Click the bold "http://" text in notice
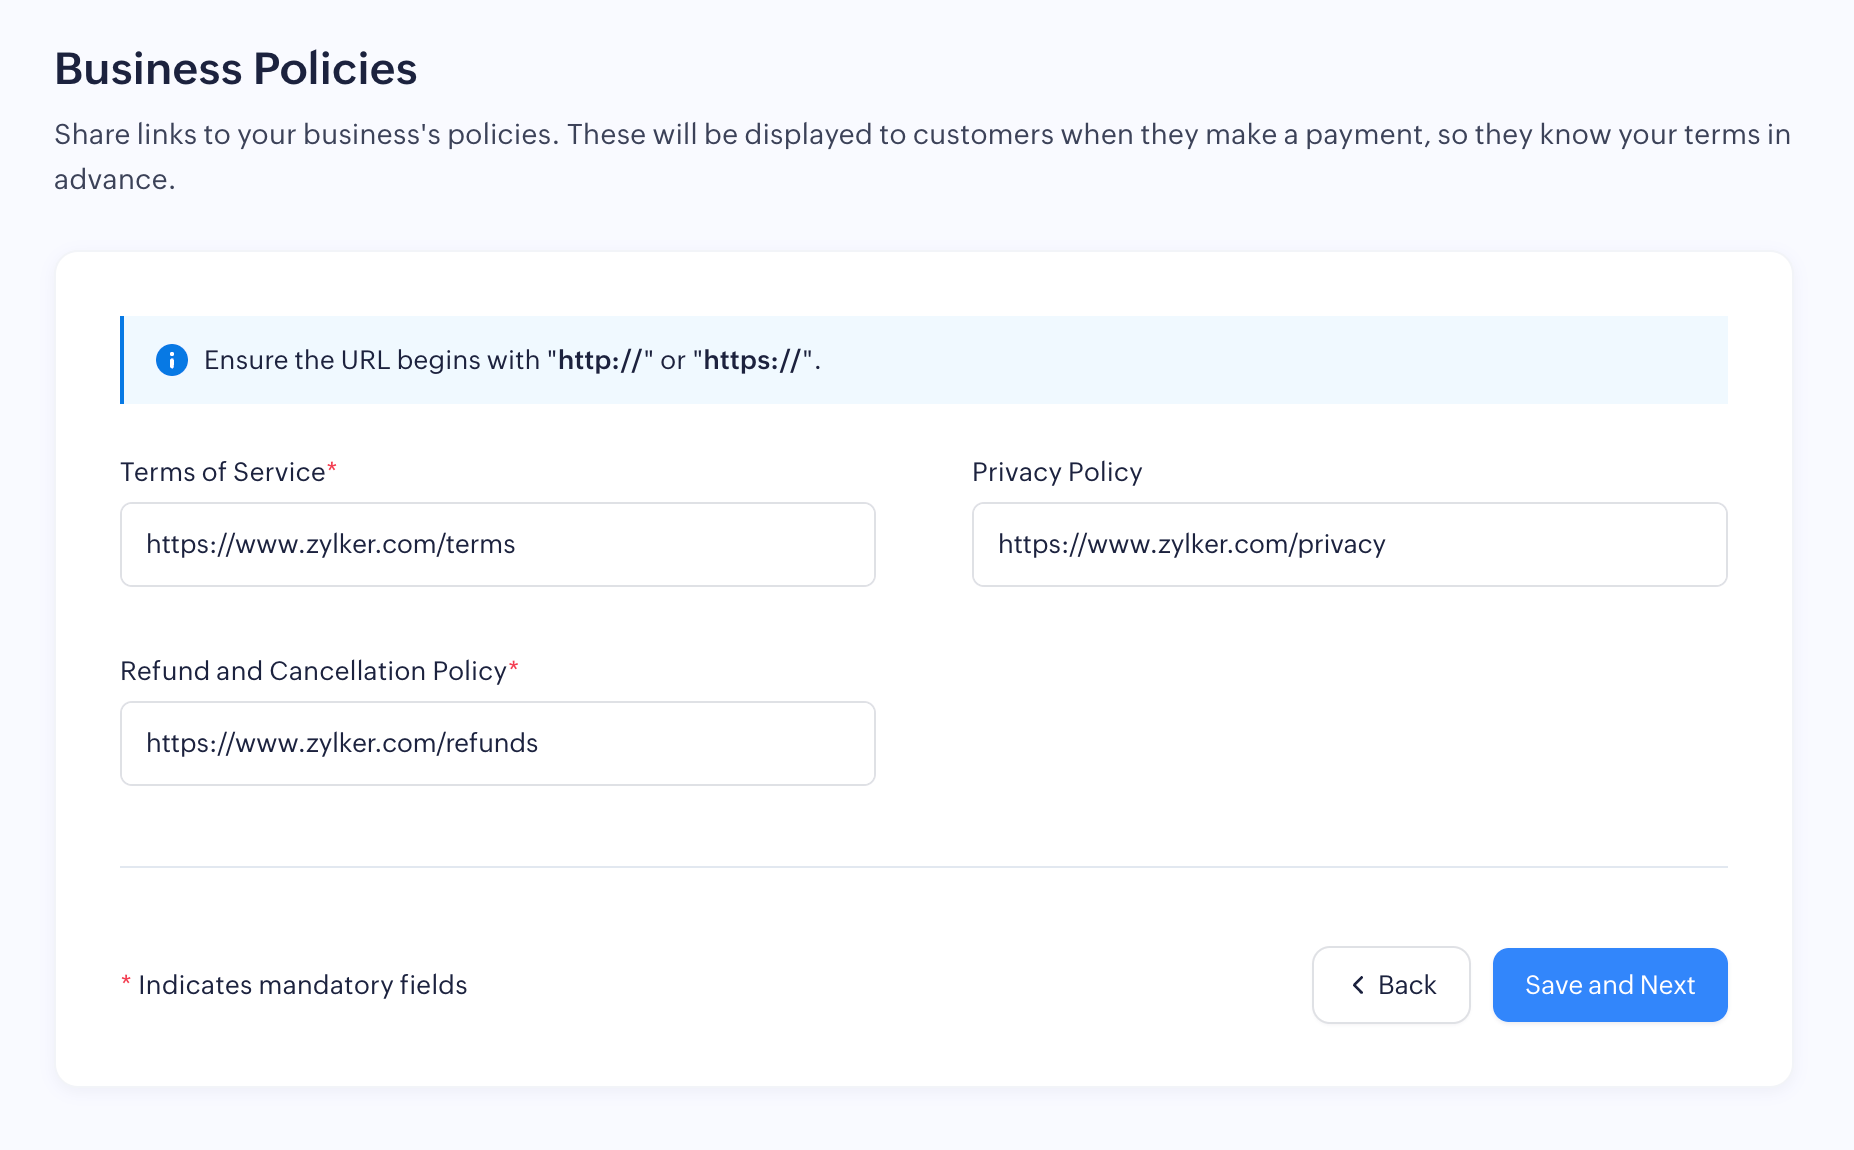This screenshot has width=1854, height=1150. 600,360
